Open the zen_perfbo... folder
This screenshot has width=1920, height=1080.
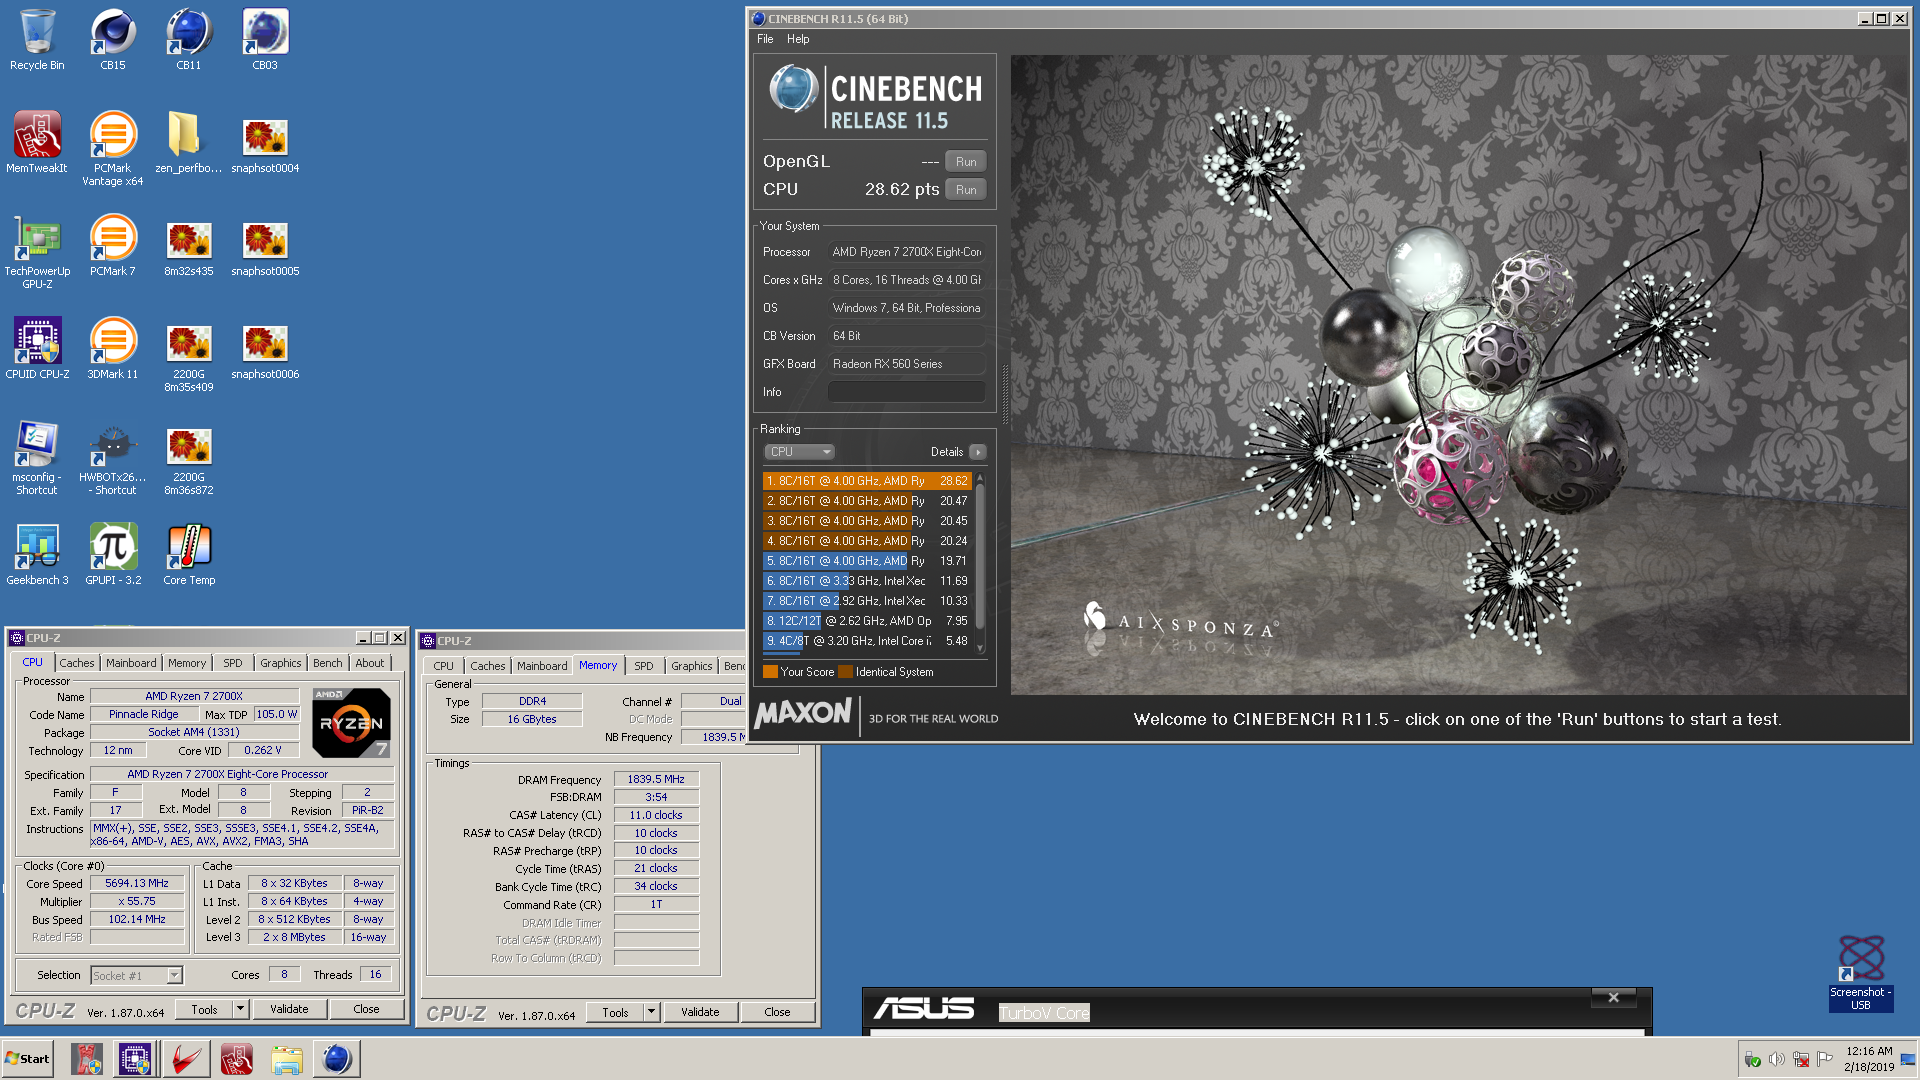pos(189,142)
